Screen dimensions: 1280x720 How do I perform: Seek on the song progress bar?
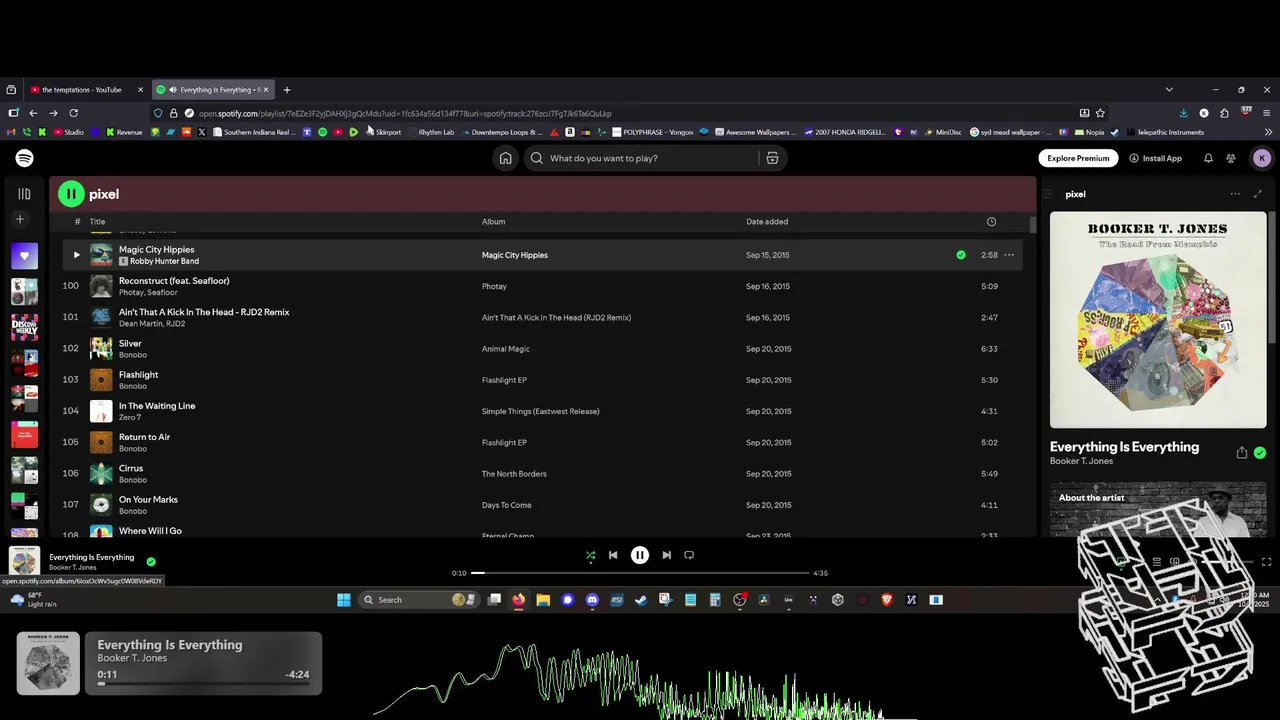tap(640, 573)
